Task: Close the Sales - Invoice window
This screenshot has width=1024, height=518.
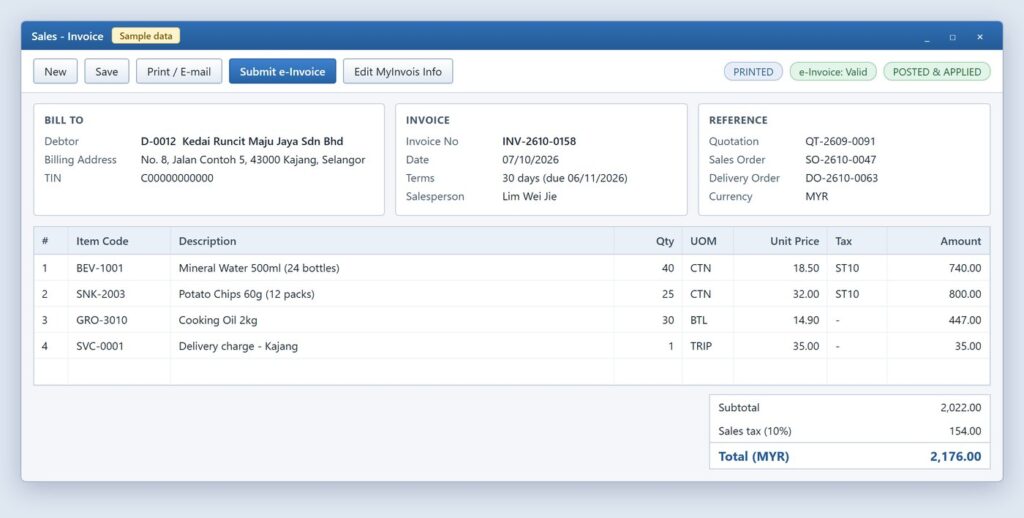Action: point(980,37)
